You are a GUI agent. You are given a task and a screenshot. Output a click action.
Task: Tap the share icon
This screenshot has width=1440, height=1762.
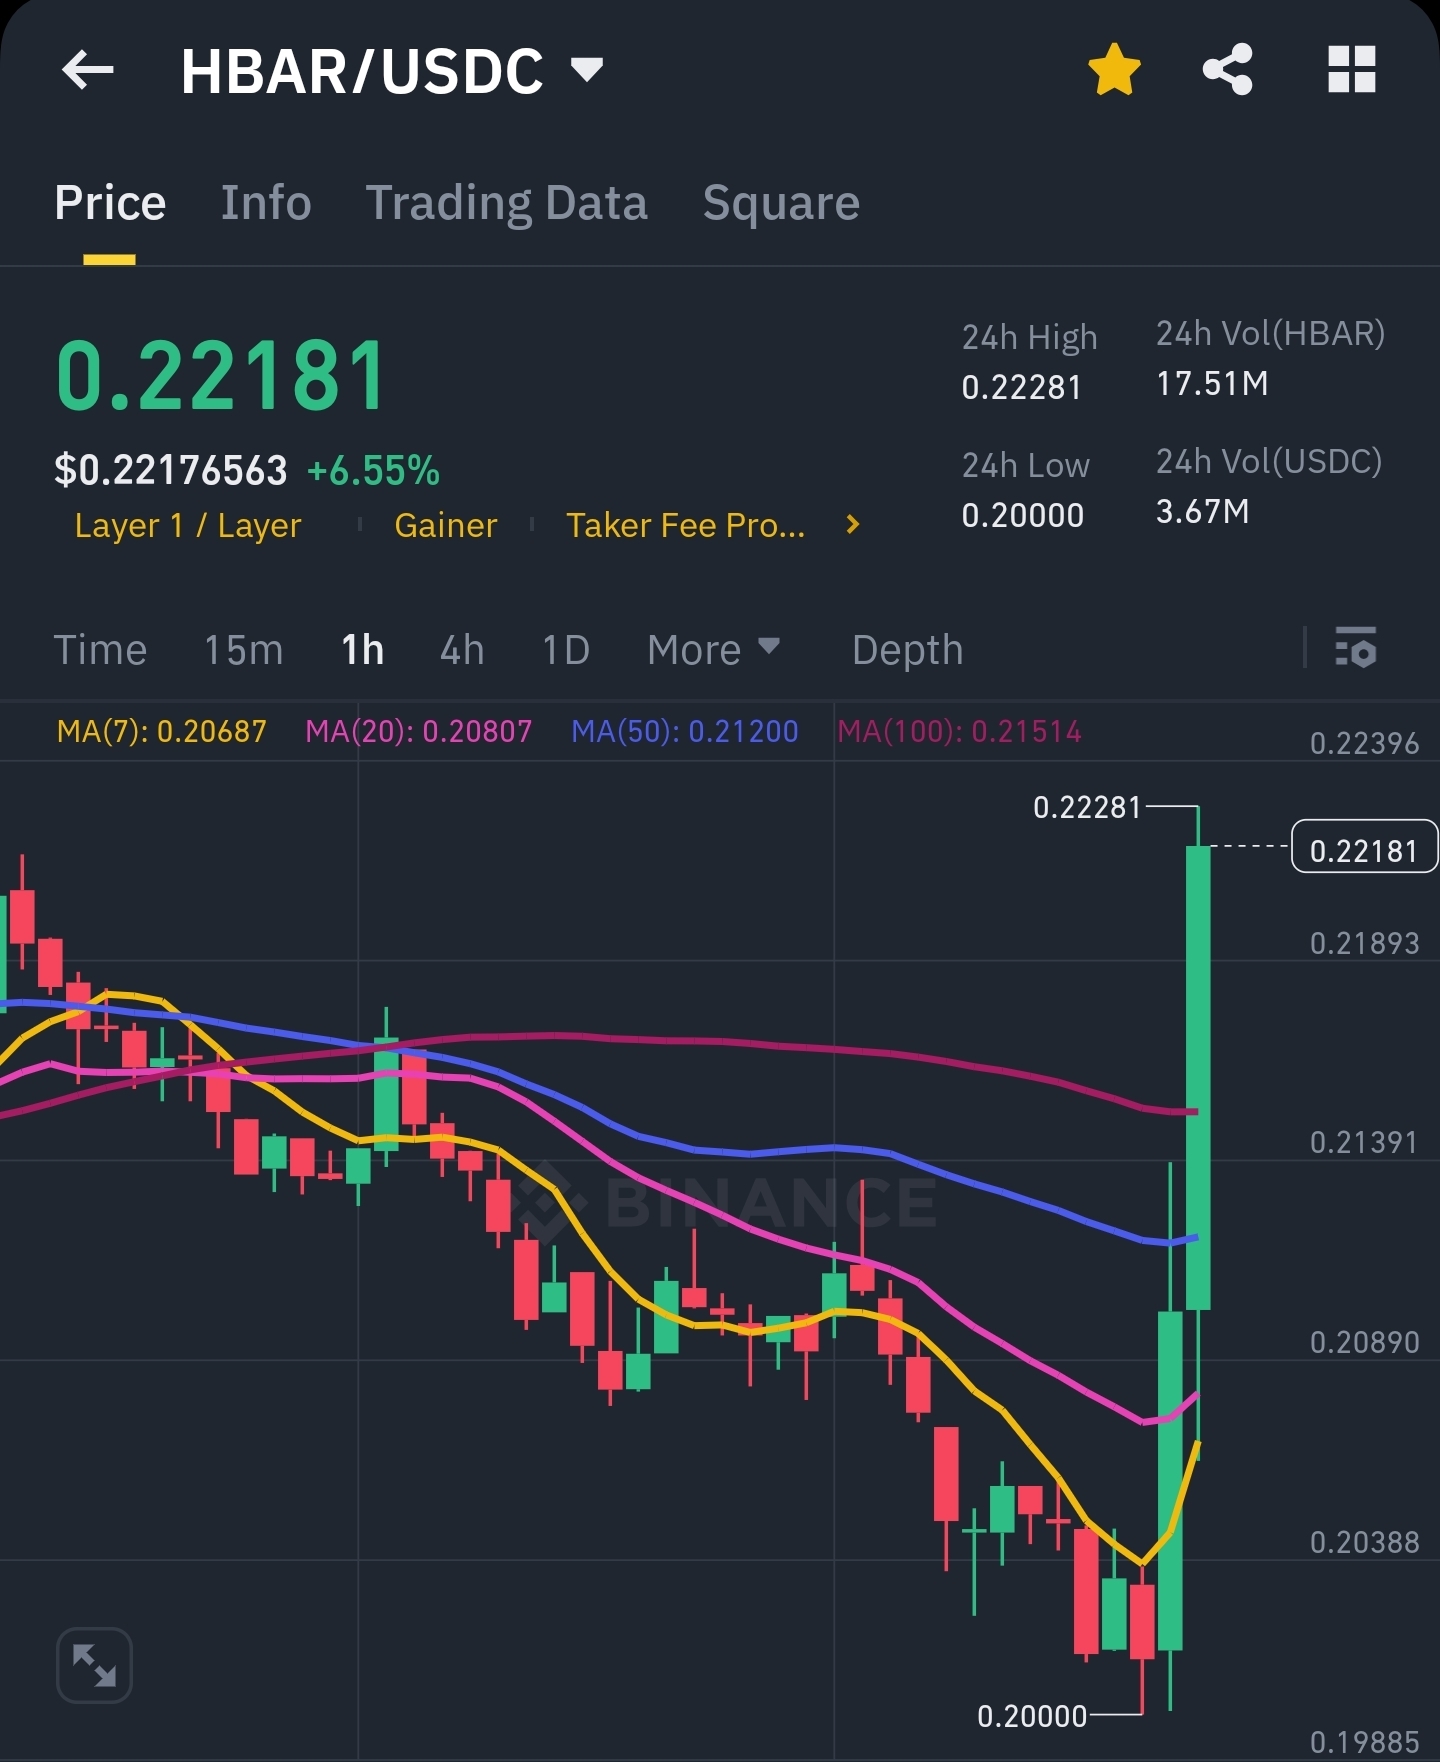[x=1228, y=70]
